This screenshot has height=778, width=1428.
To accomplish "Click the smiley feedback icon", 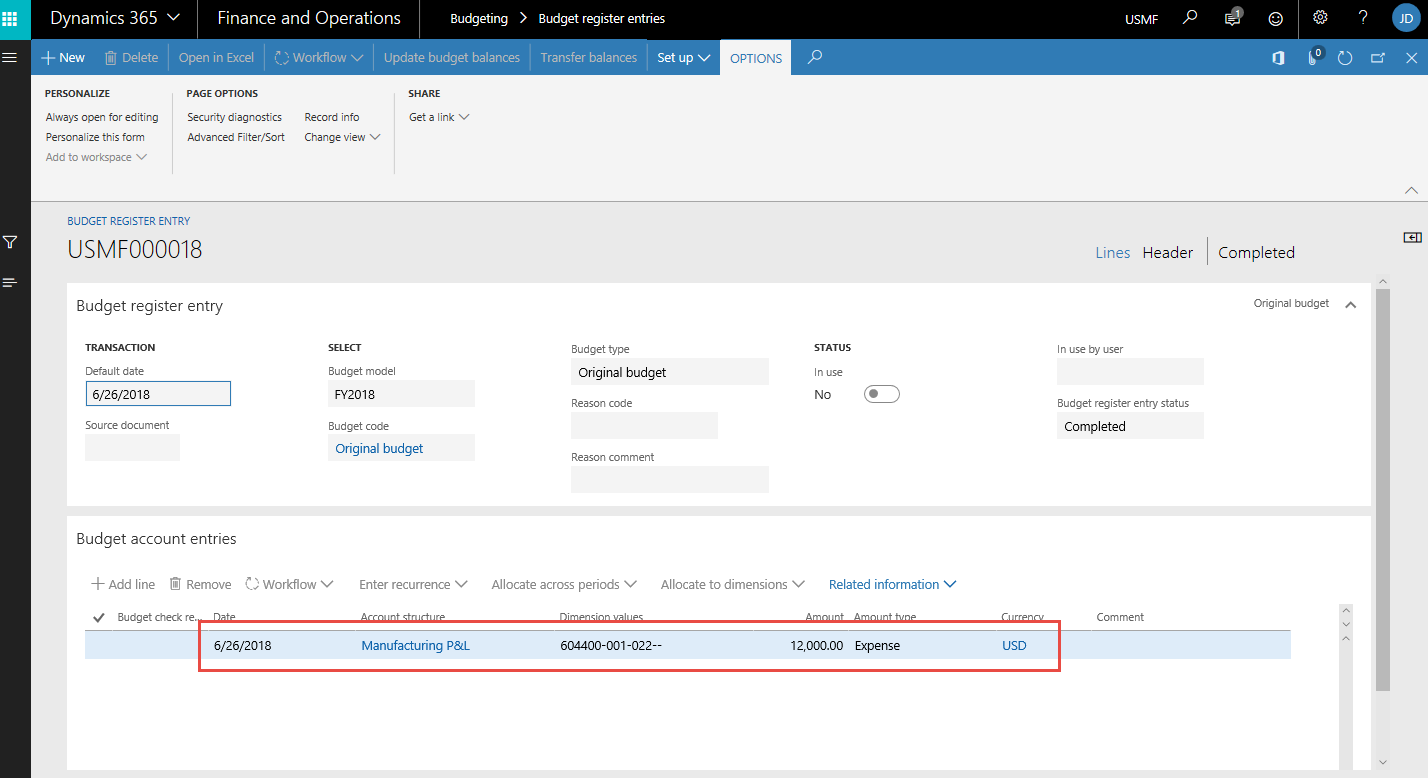I will [x=1275, y=18].
